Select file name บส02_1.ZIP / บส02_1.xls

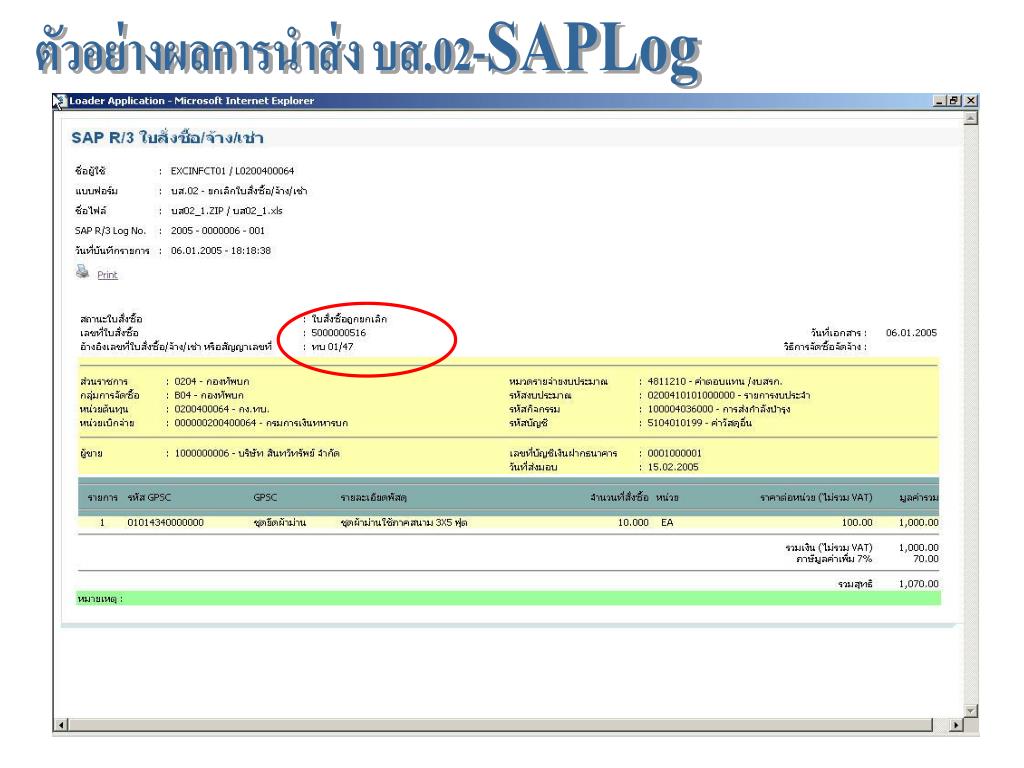227,211
